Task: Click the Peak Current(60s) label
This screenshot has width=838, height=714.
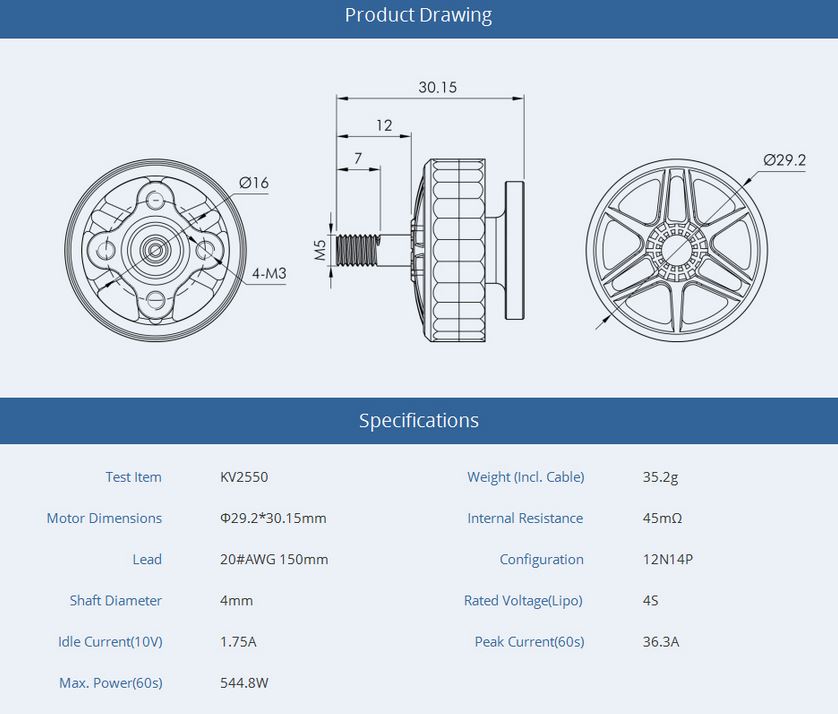Action: (529, 641)
